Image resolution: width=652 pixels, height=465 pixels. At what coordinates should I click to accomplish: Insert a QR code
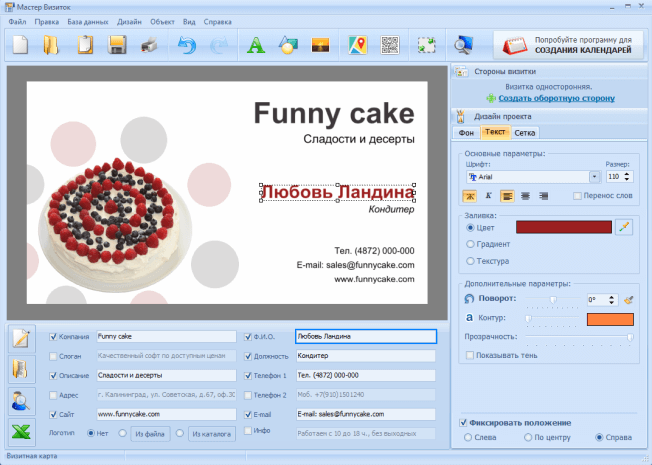coord(390,45)
